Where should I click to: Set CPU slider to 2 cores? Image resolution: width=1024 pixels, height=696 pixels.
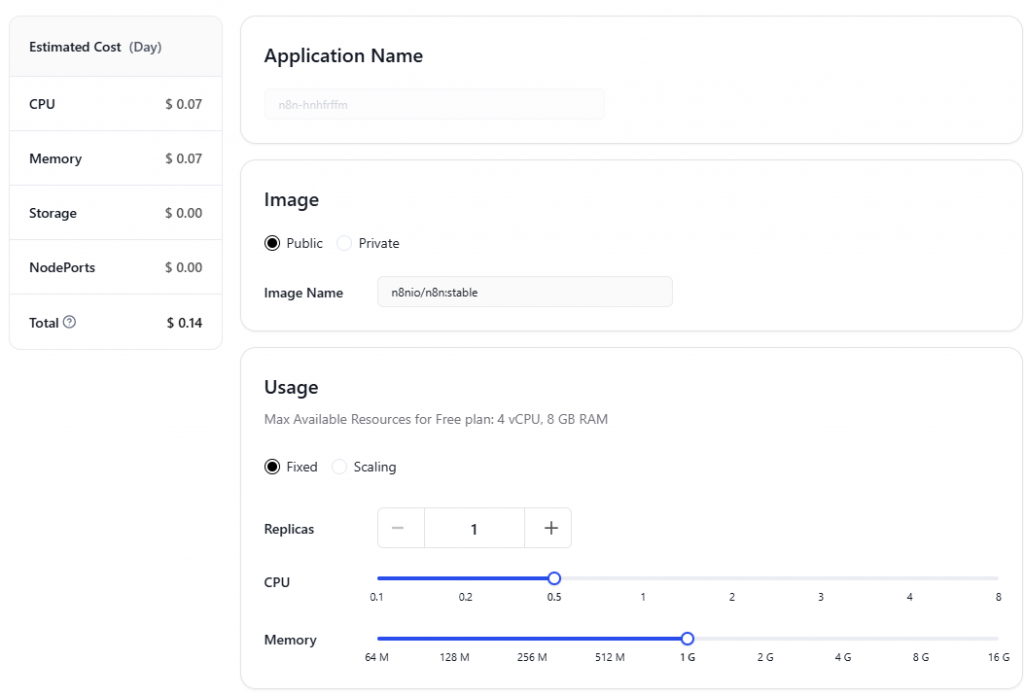pyautogui.click(x=732, y=578)
